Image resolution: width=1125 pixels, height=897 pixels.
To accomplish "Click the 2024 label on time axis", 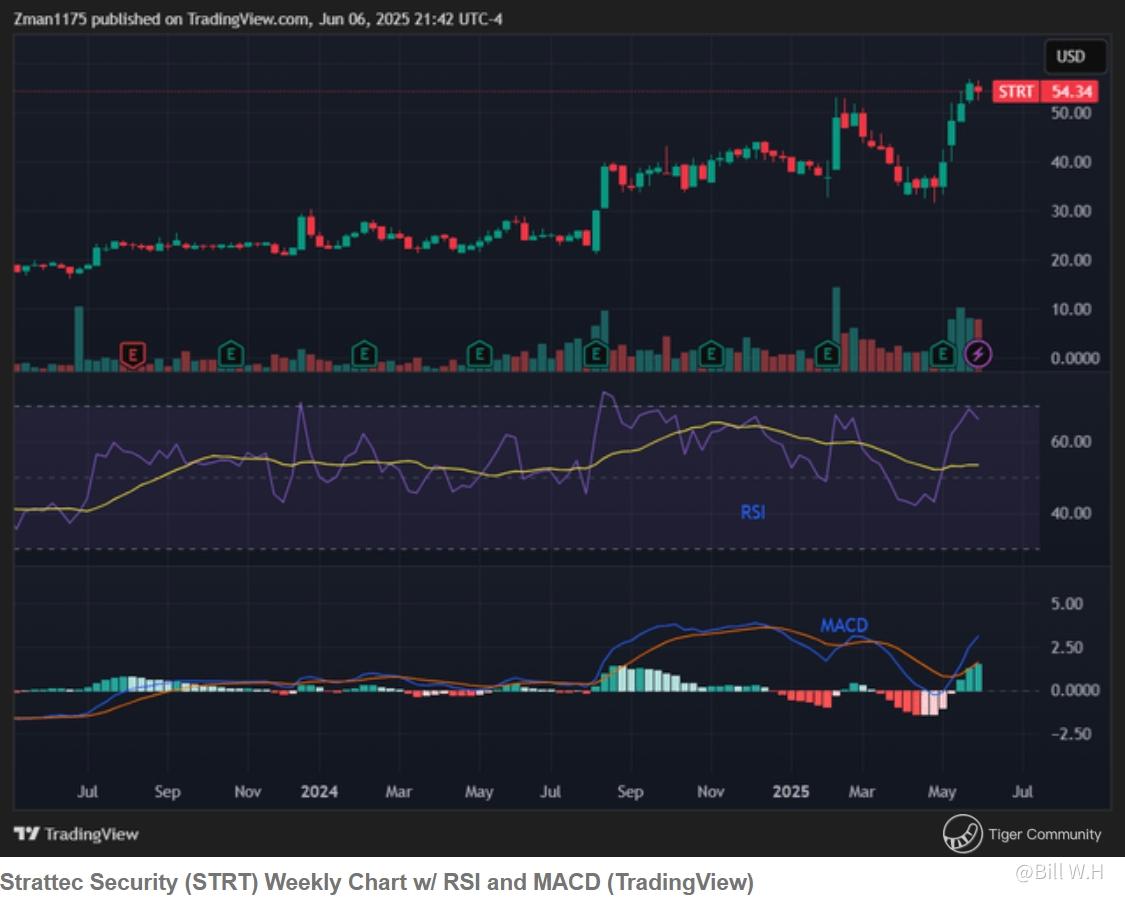I will coord(319,792).
